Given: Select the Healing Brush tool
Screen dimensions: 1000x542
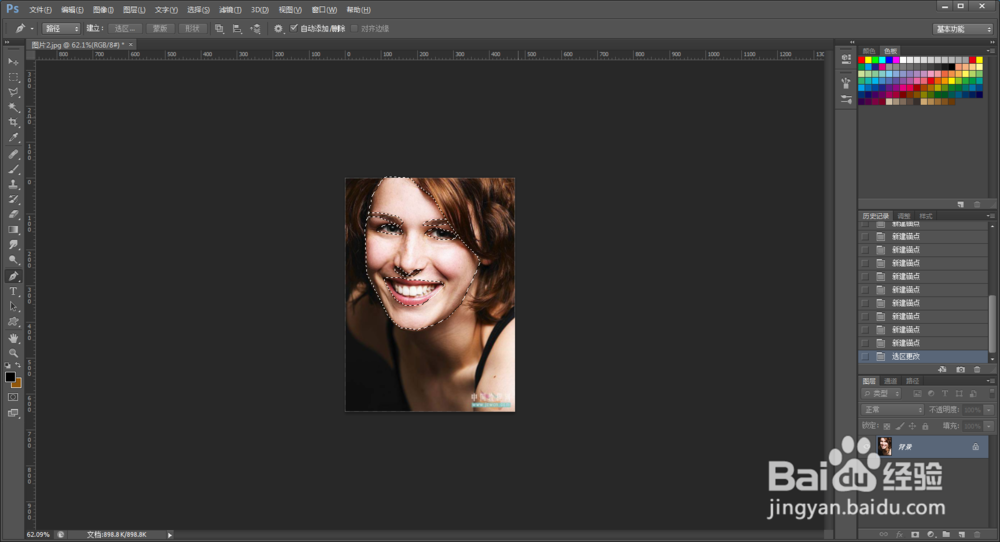Looking at the screenshot, I should click(13, 154).
